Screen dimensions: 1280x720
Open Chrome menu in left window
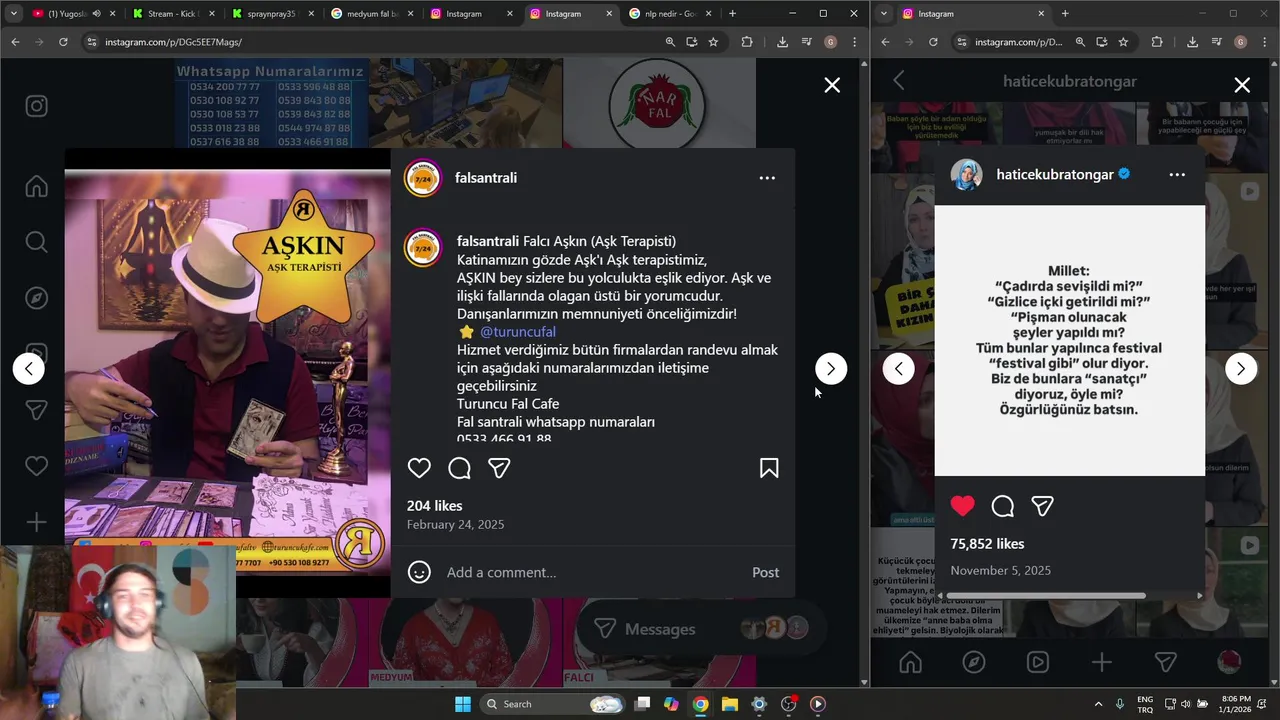point(854,42)
